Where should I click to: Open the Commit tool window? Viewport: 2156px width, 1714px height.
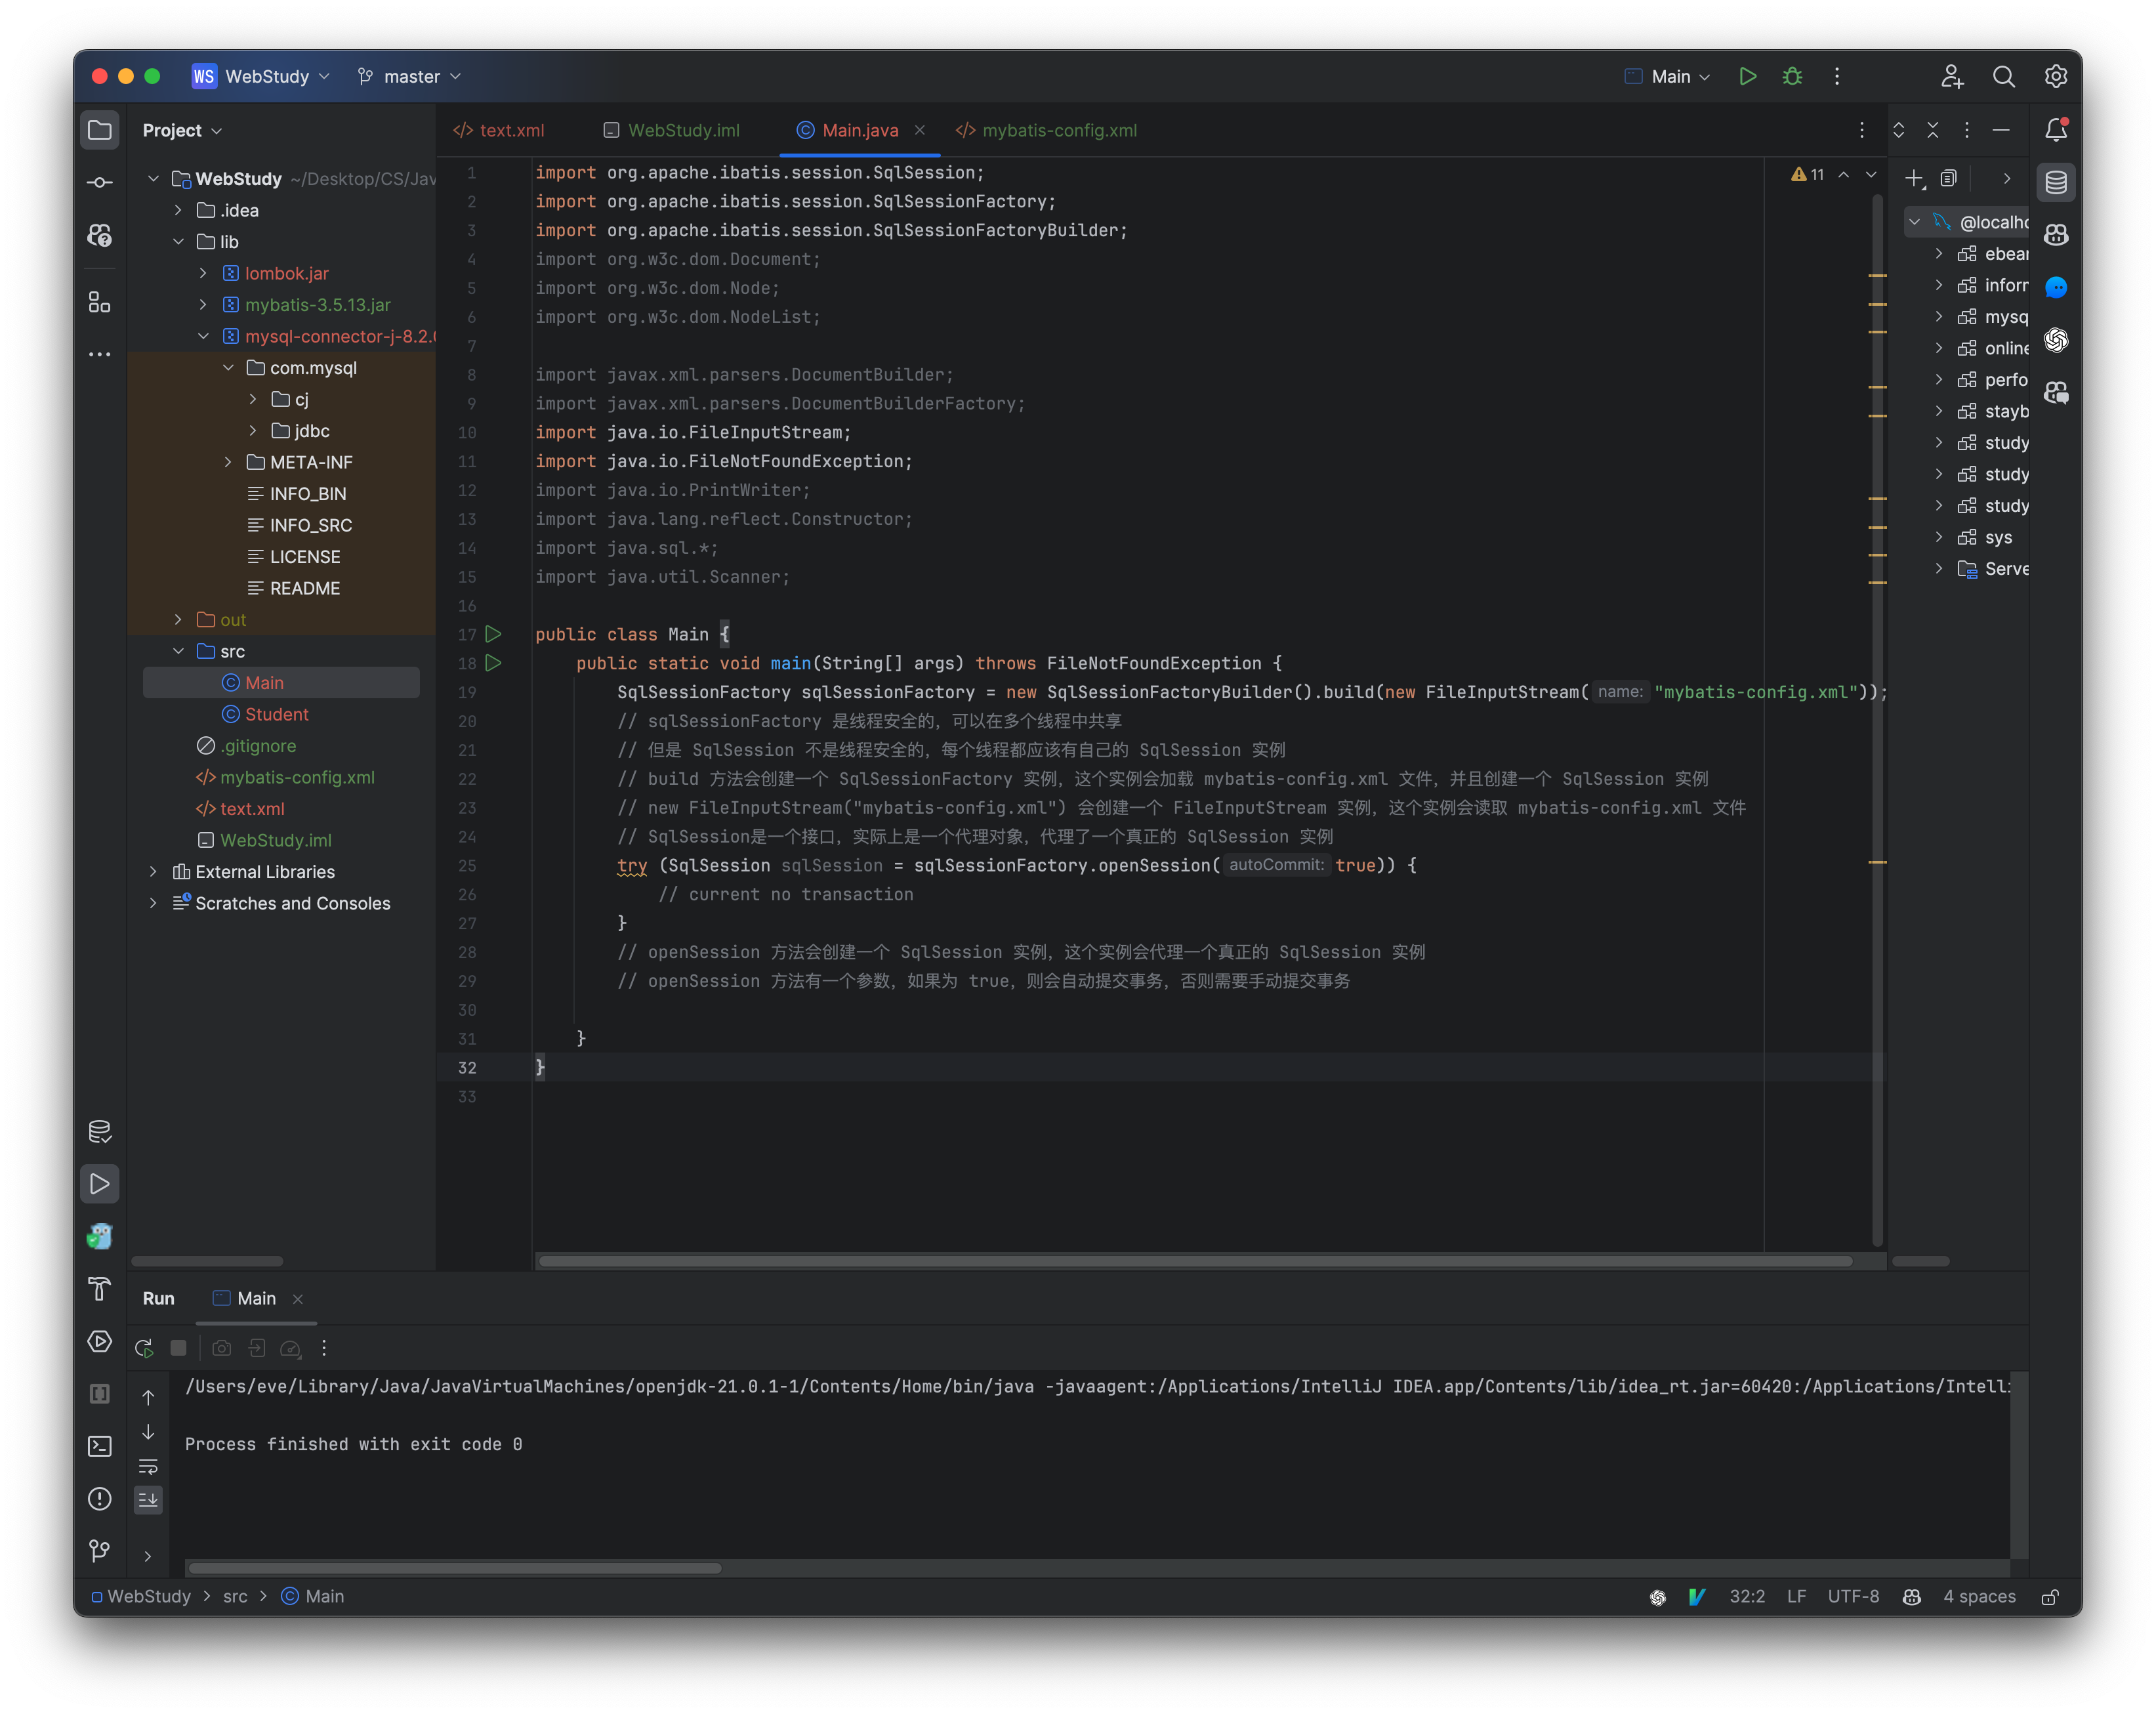click(x=99, y=182)
